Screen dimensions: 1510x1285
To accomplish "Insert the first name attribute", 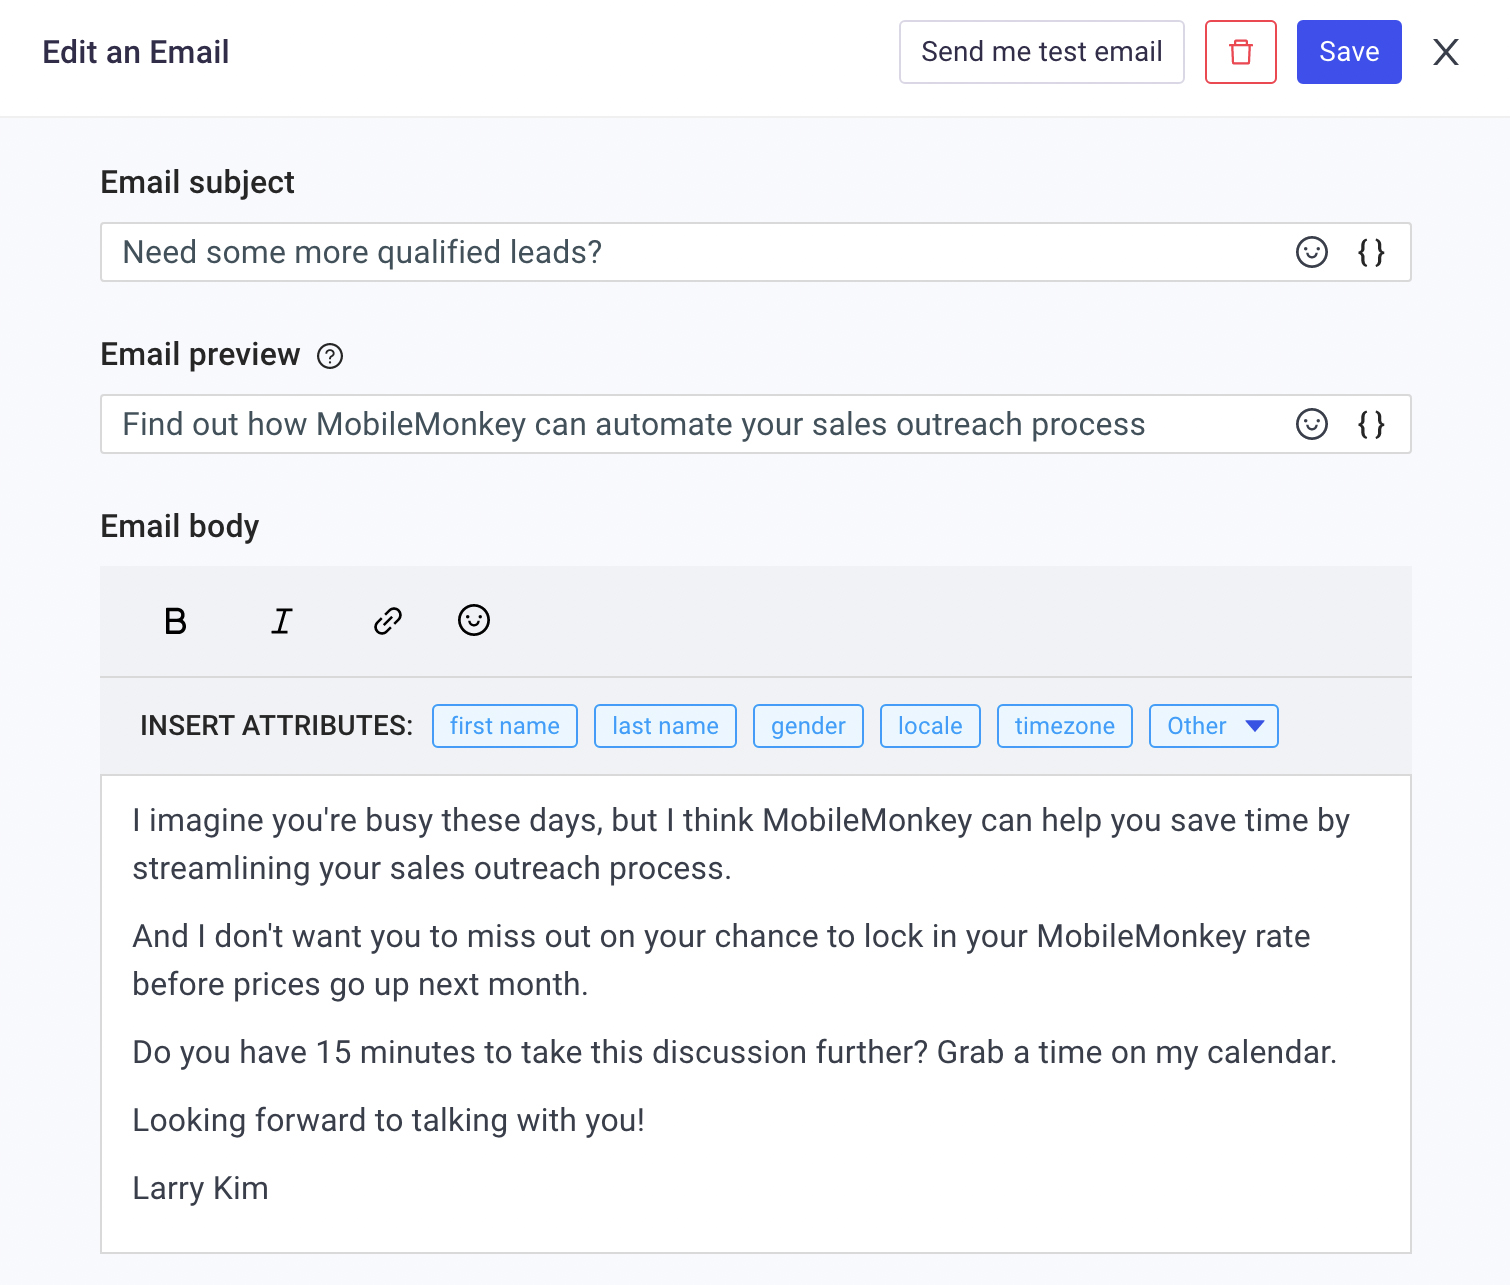I will 505,726.
